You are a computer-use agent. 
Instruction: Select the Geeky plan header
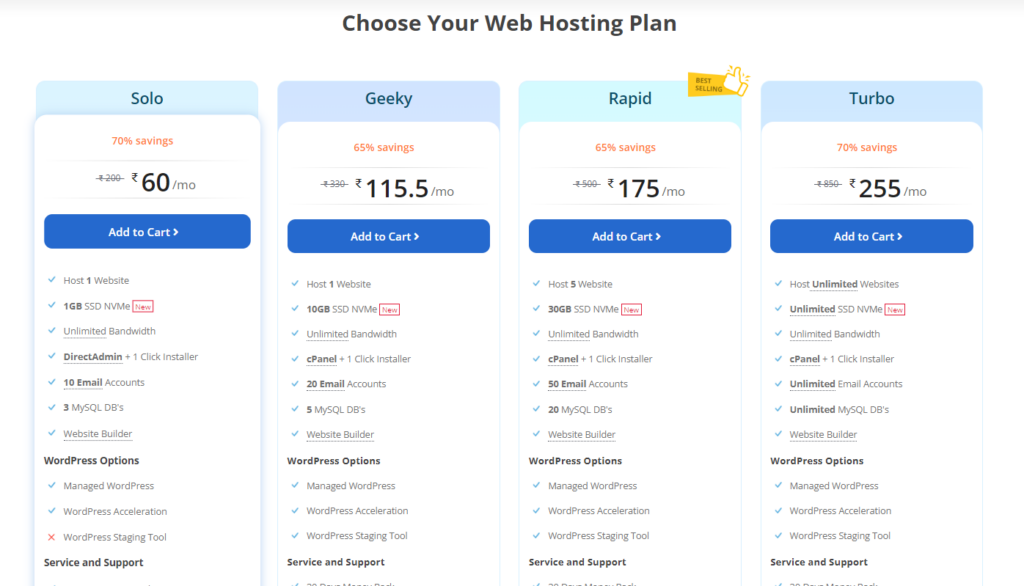[x=388, y=98]
